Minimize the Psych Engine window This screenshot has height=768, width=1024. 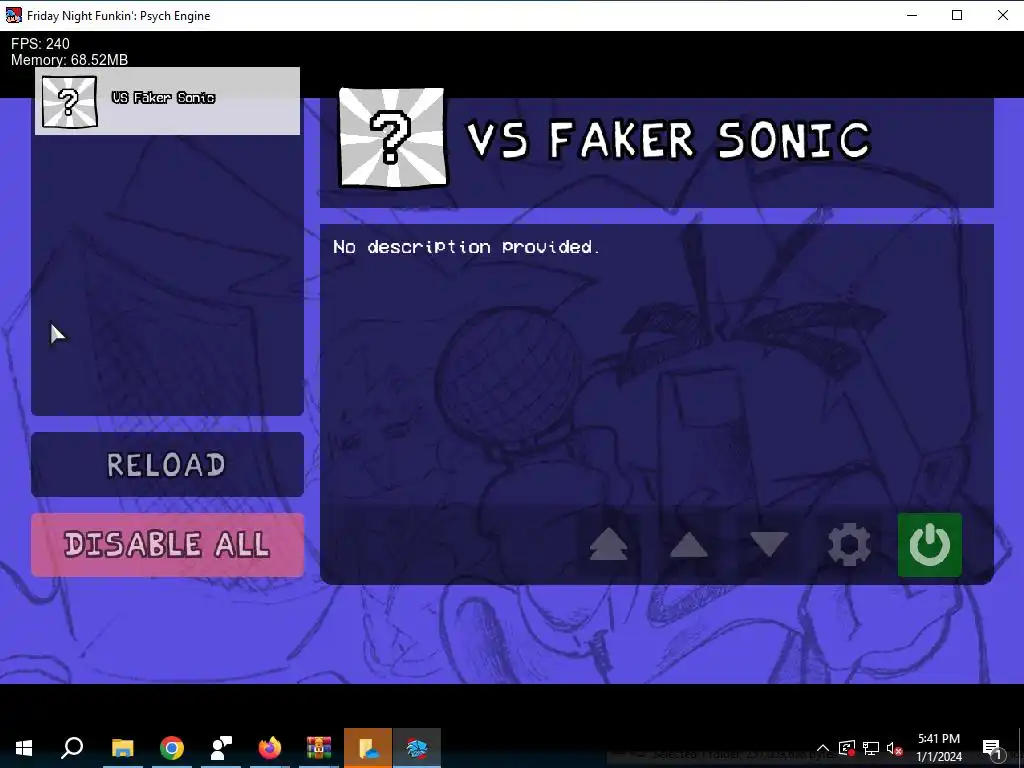[x=912, y=15]
